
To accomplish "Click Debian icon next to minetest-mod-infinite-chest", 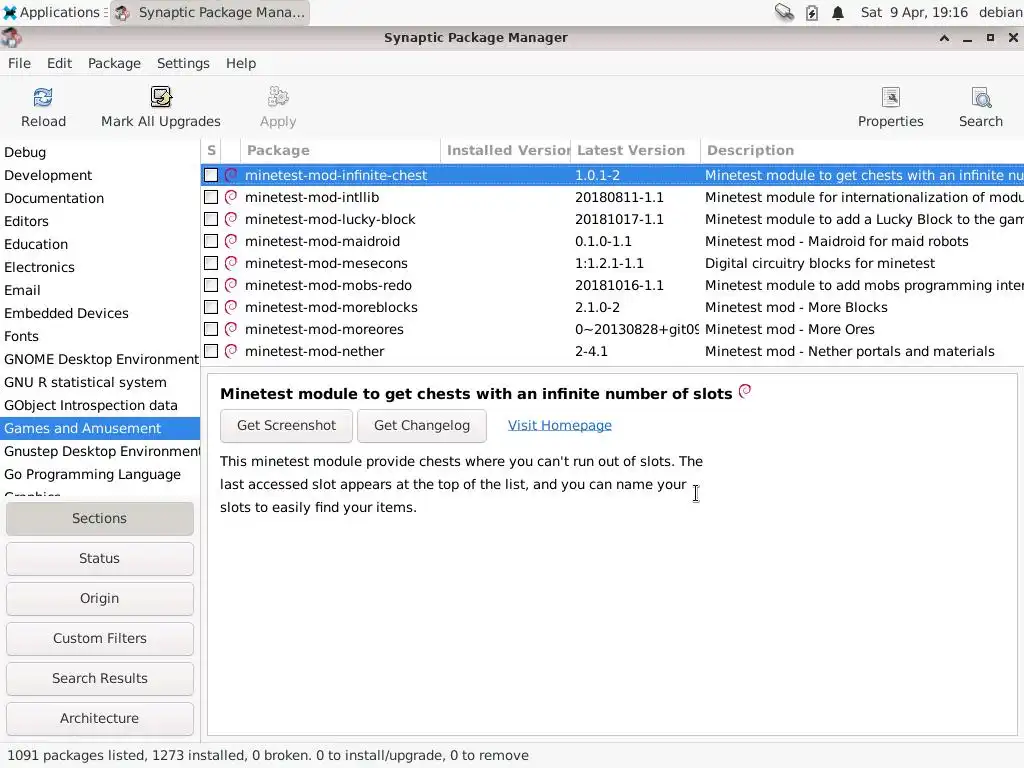I will [231, 175].
